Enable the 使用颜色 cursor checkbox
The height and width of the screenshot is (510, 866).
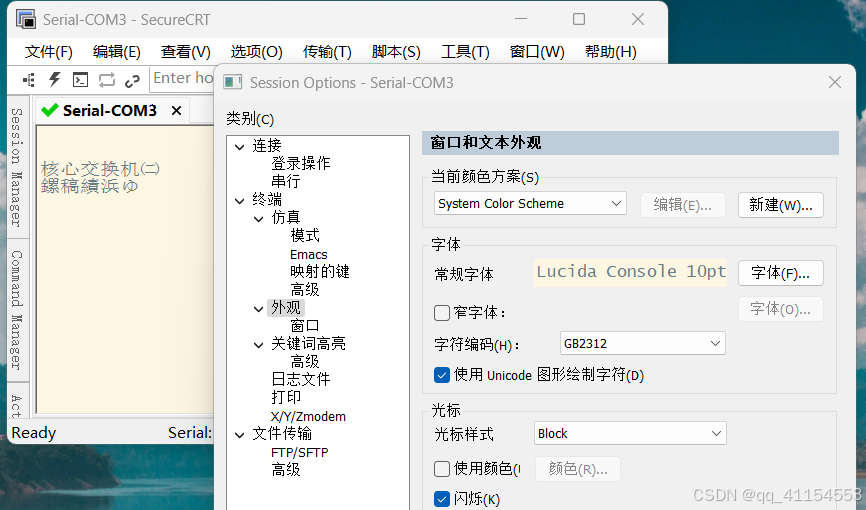pos(442,469)
